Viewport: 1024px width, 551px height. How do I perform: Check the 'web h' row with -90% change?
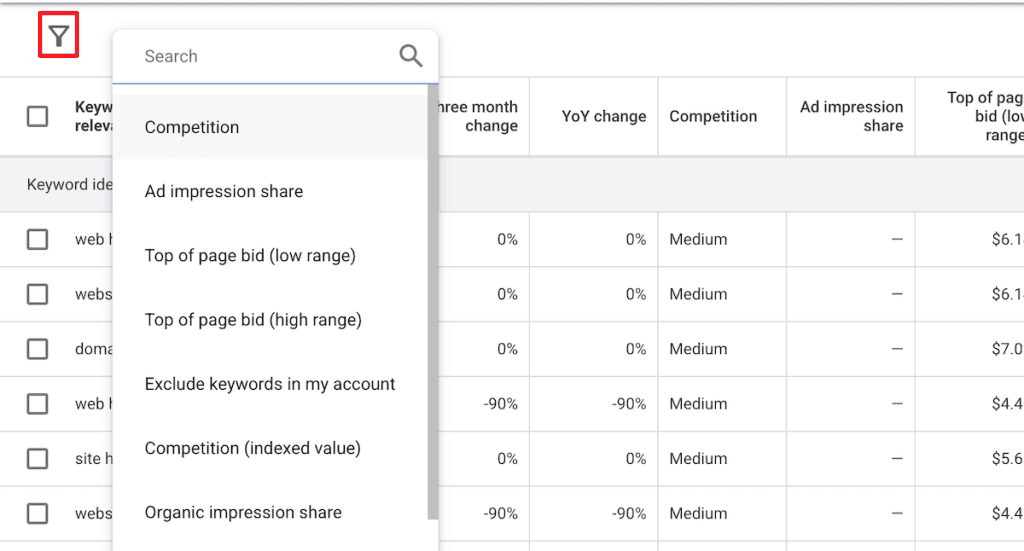pos(37,404)
